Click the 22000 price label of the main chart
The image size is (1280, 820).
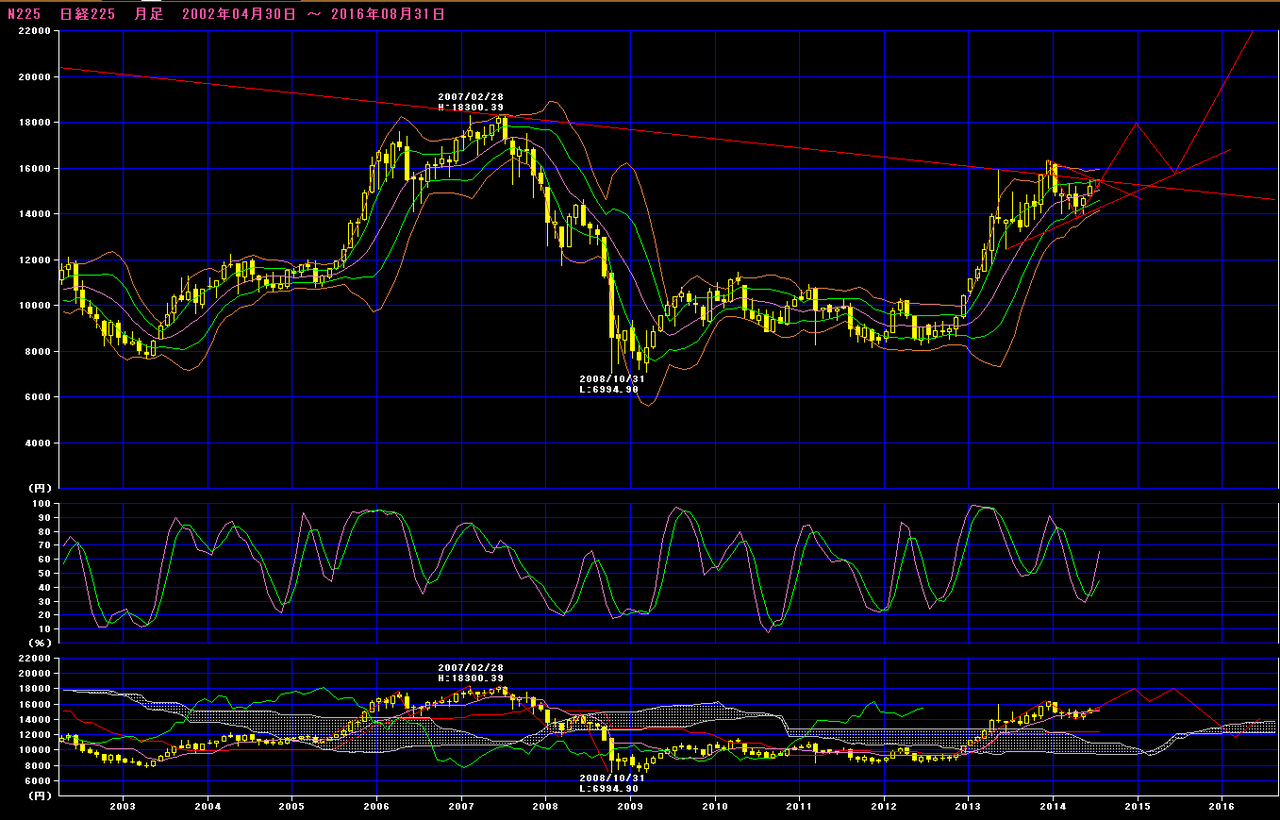(33, 31)
